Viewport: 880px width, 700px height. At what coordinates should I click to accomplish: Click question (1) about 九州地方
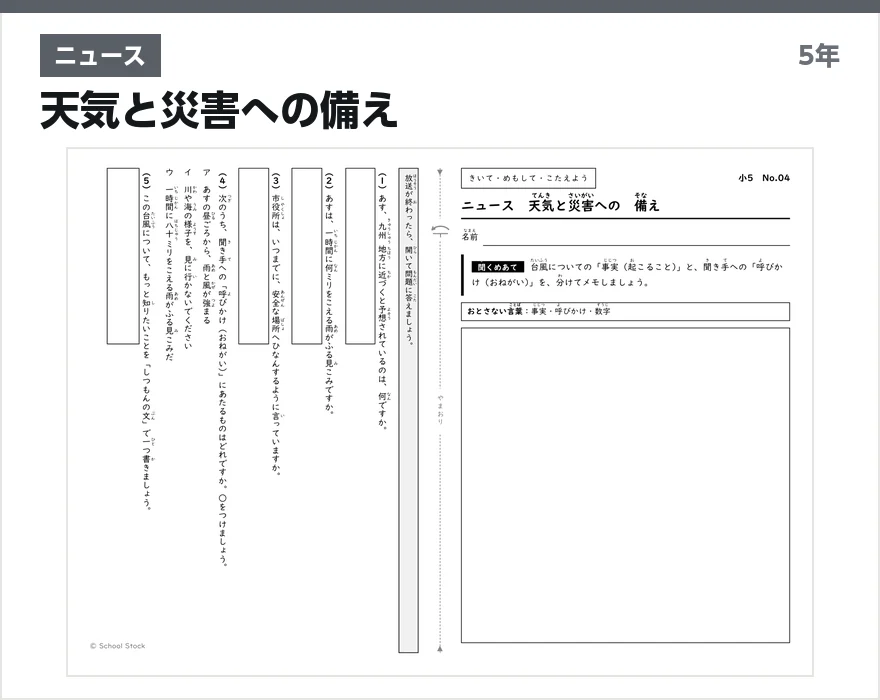[383, 301]
